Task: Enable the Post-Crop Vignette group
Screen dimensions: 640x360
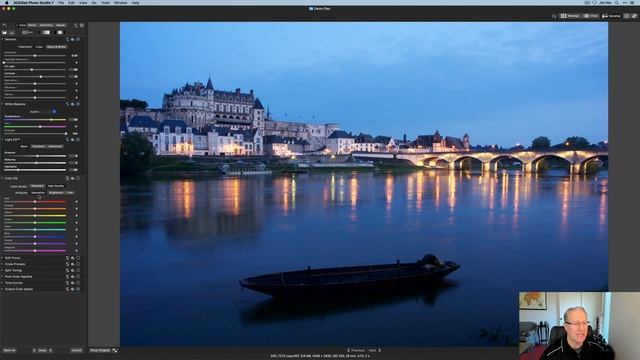Action: [78, 276]
